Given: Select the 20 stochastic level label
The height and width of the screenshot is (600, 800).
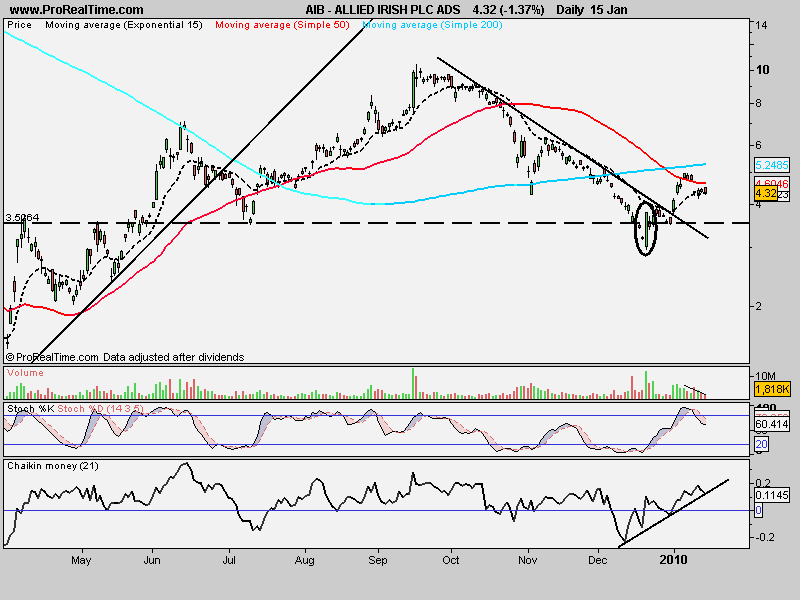Looking at the screenshot, I should (x=761, y=444).
